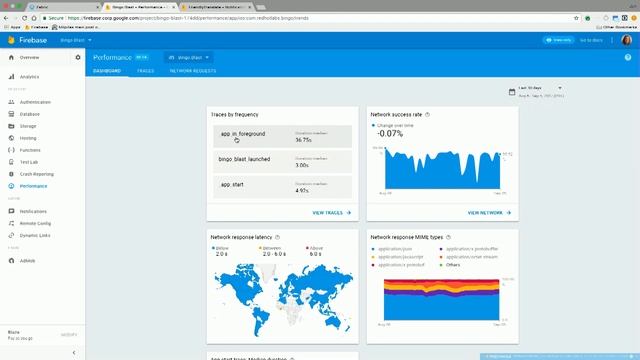Collapse the sidebar with chevron arrow
This screenshot has height=360, width=640.
tap(74, 353)
